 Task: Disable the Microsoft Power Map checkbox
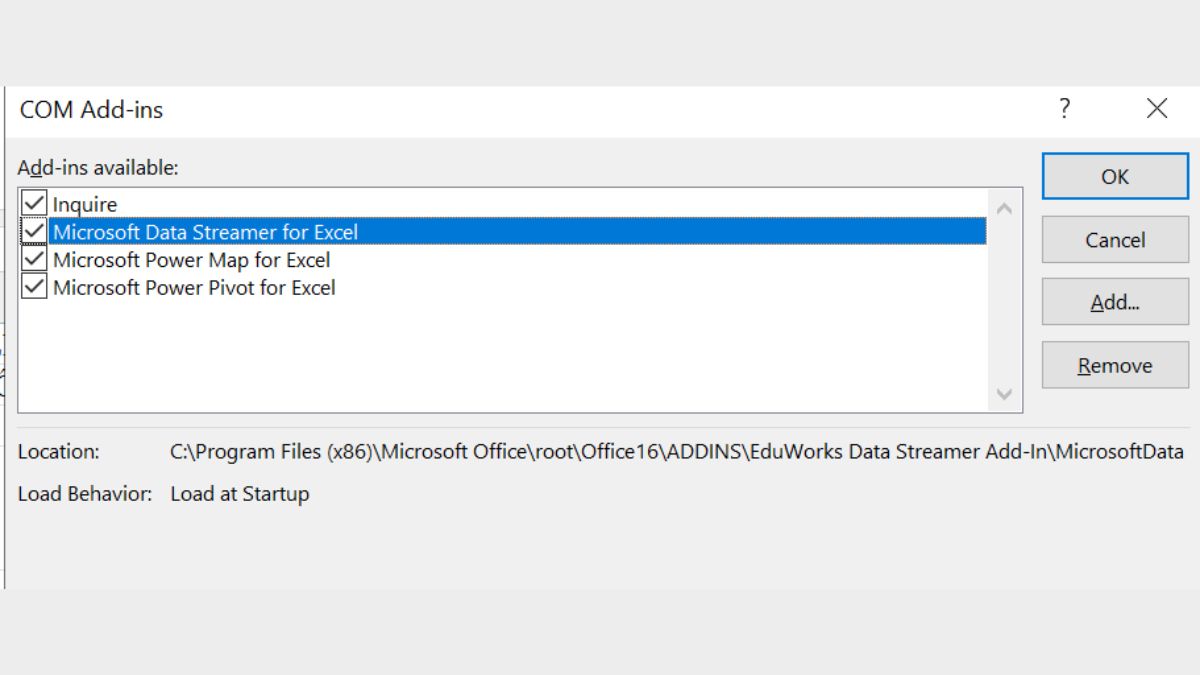coord(35,260)
